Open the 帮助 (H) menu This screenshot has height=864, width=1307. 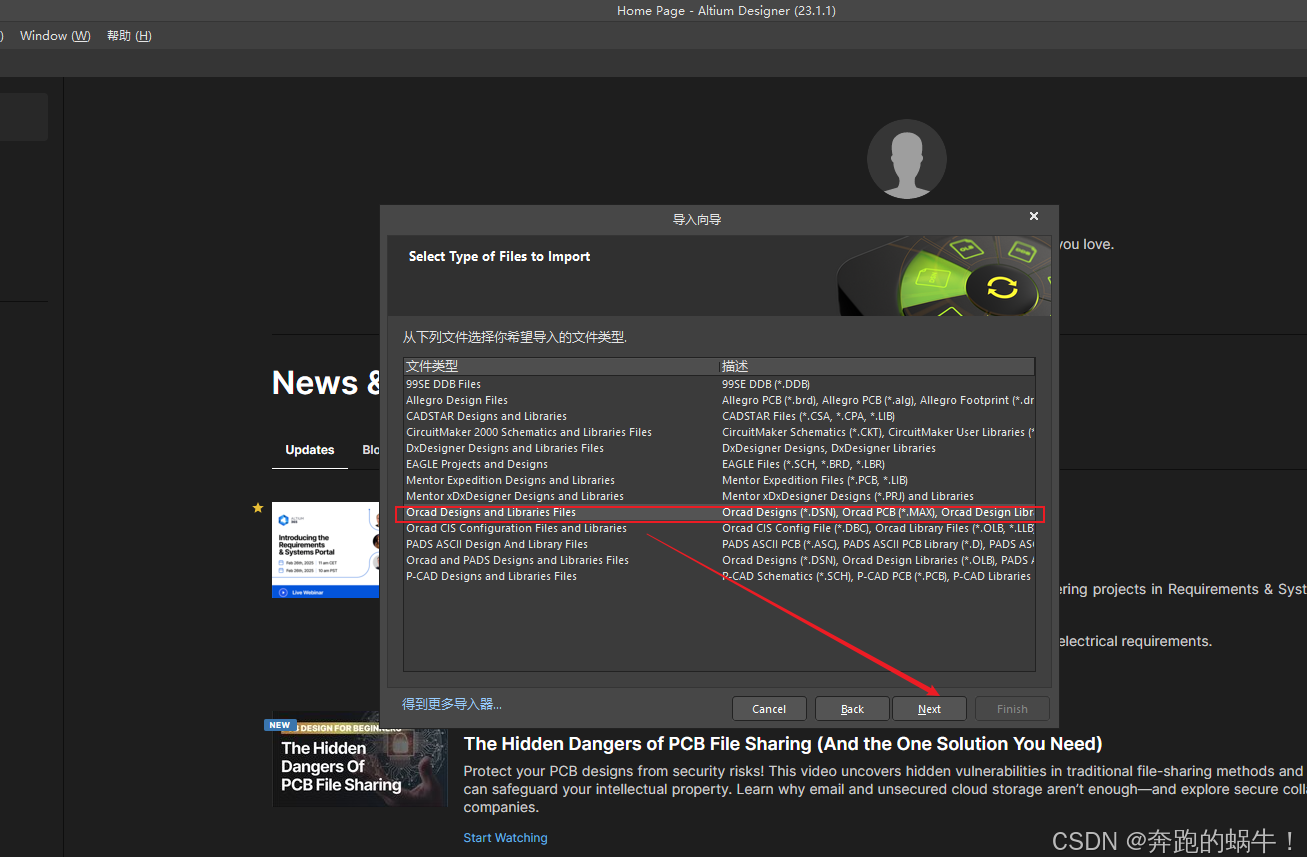129,36
